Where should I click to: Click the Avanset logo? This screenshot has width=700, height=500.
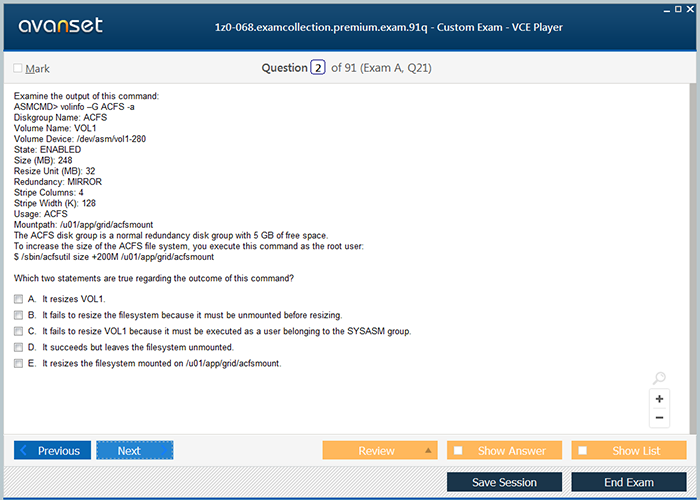click(60, 25)
